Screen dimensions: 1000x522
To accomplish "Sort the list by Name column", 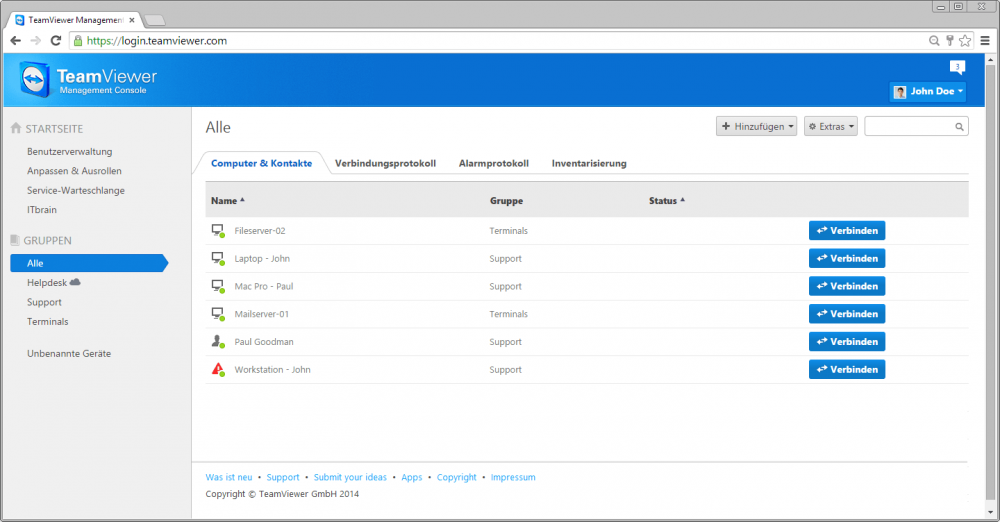I will pos(228,200).
